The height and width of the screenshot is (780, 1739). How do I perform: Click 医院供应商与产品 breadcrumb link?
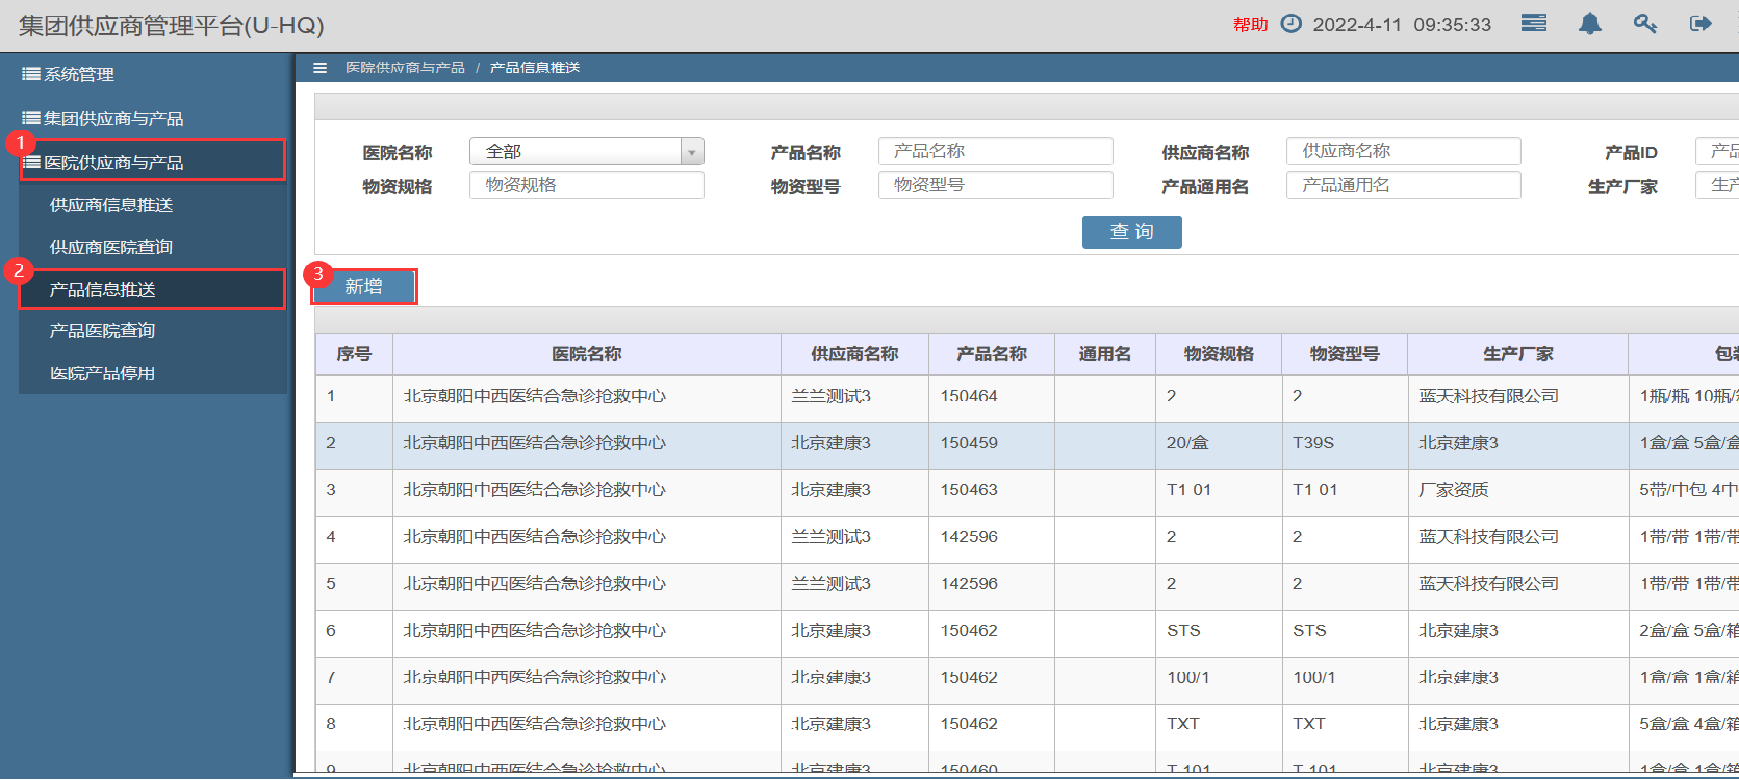(405, 68)
